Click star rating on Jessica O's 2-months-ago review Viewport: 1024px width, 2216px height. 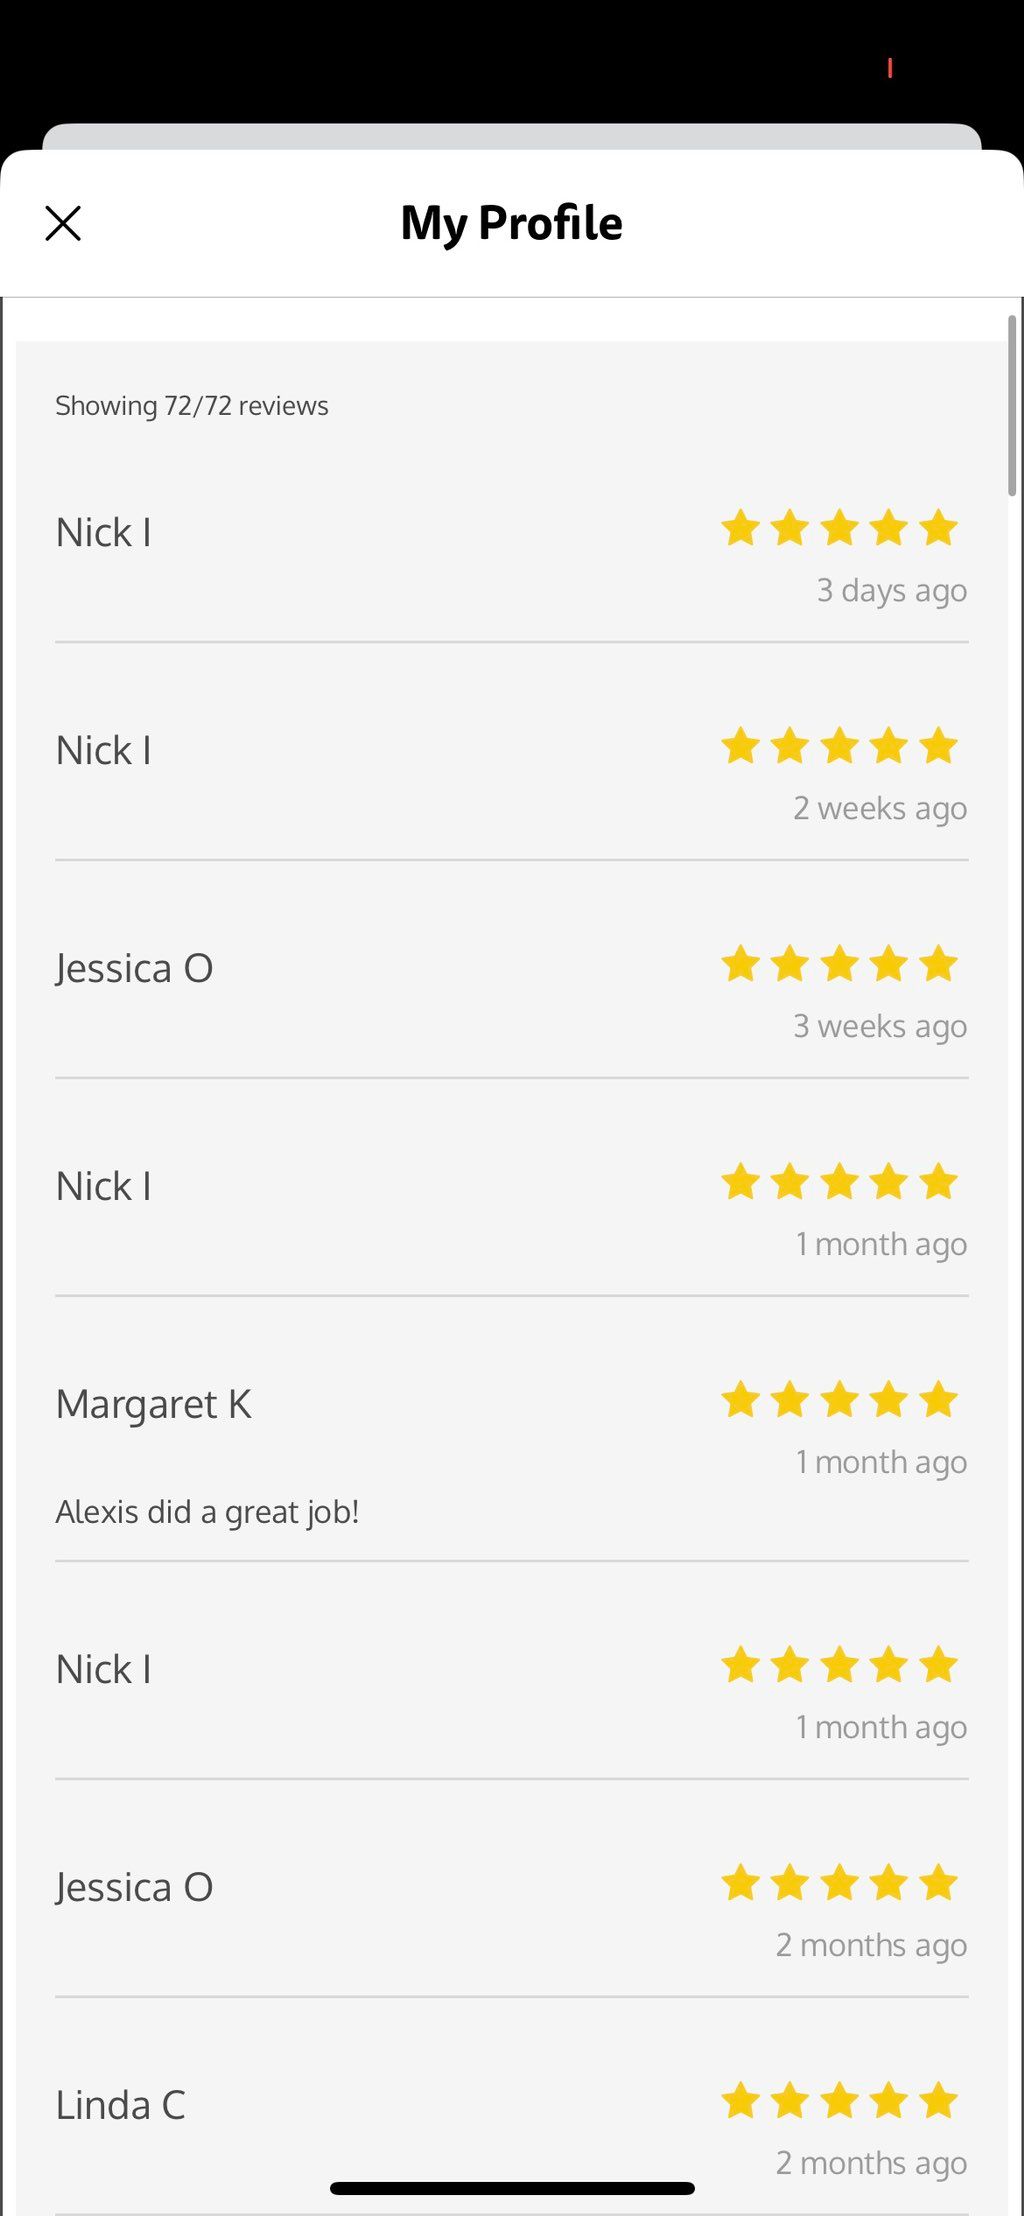click(839, 1883)
